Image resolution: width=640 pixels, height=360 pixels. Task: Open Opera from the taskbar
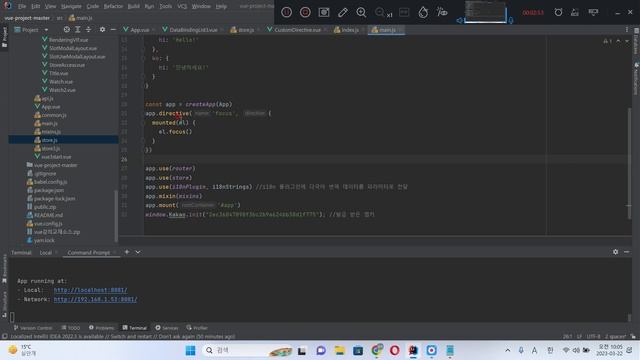(x=395, y=350)
